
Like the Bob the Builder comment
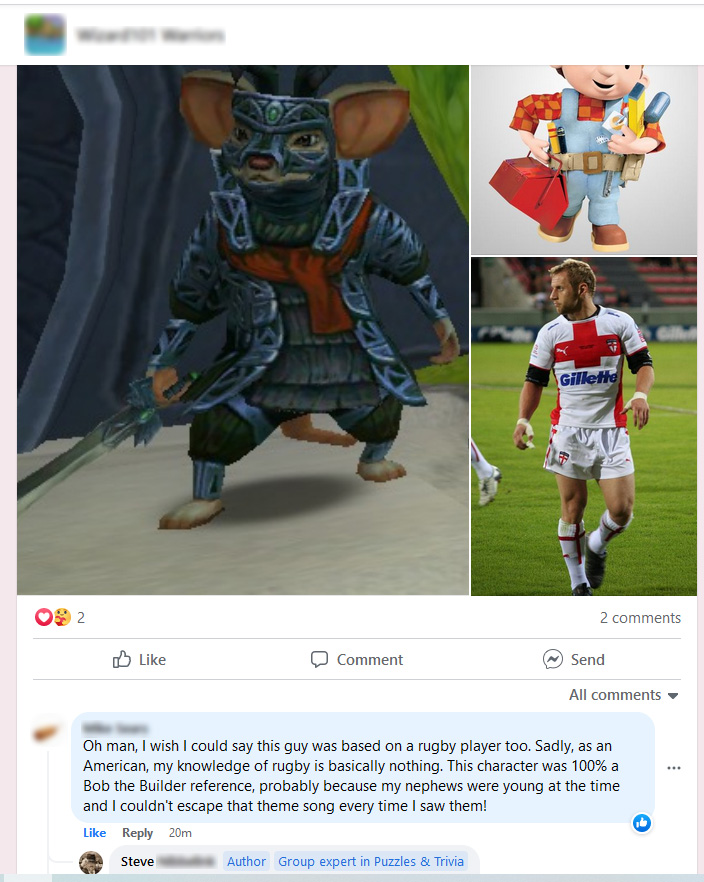click(94, 833)
